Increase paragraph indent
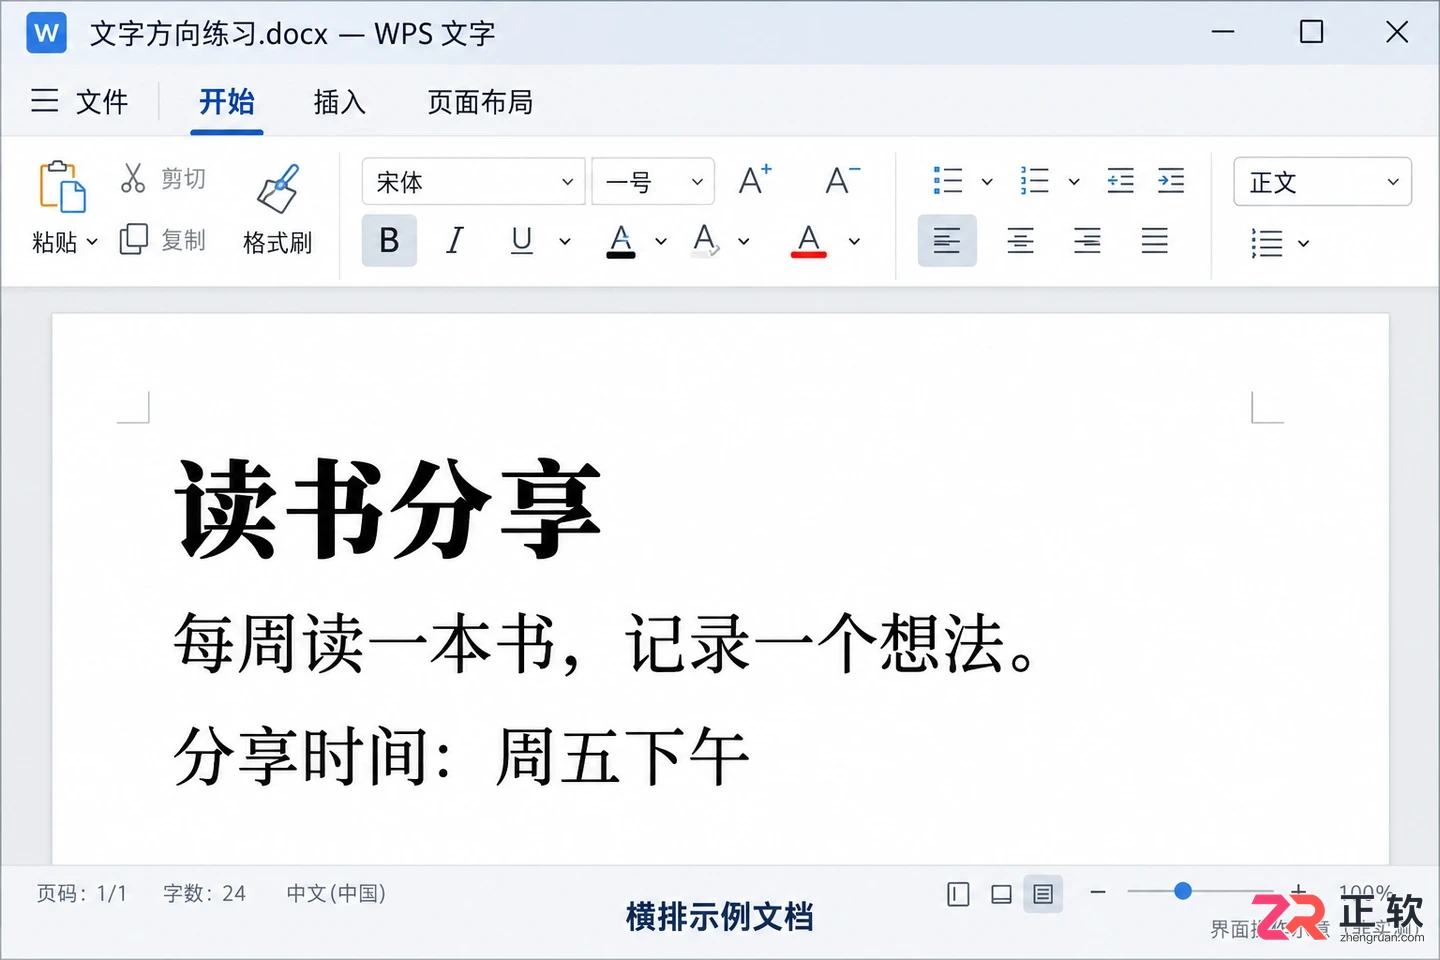This screenshot has height=960, width=1440. (x=1171, y=181)
